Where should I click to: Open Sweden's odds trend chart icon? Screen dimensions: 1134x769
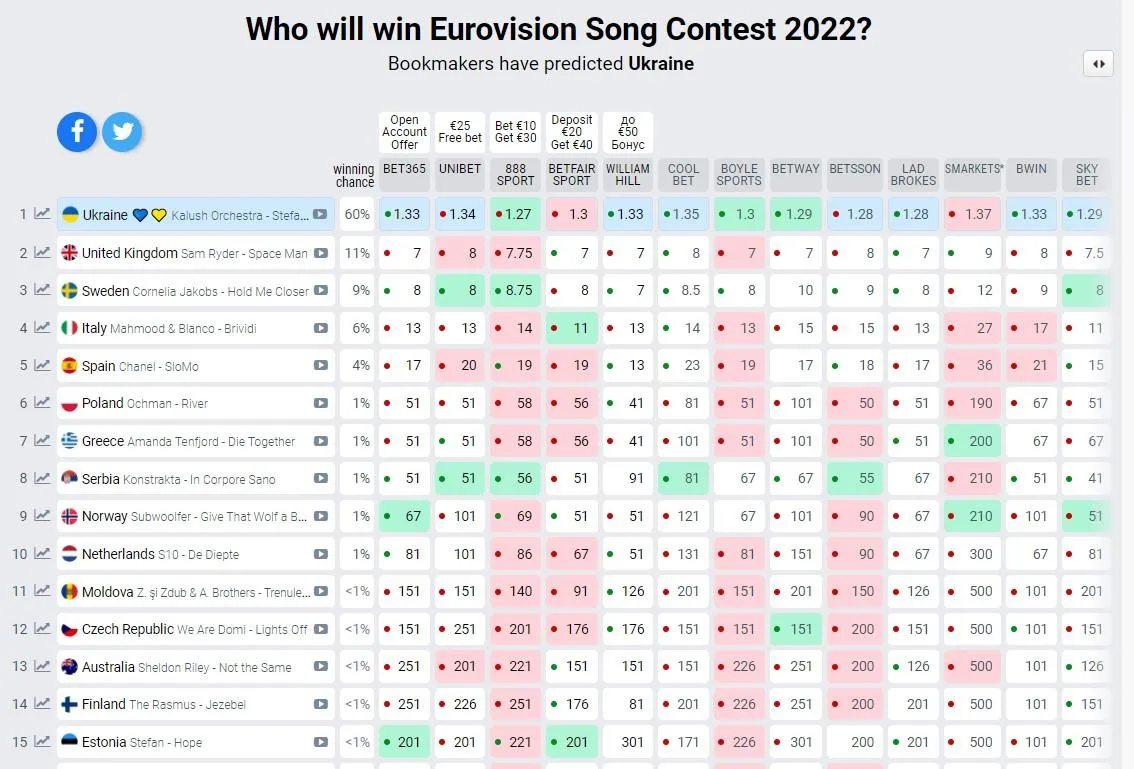[42, 290]
